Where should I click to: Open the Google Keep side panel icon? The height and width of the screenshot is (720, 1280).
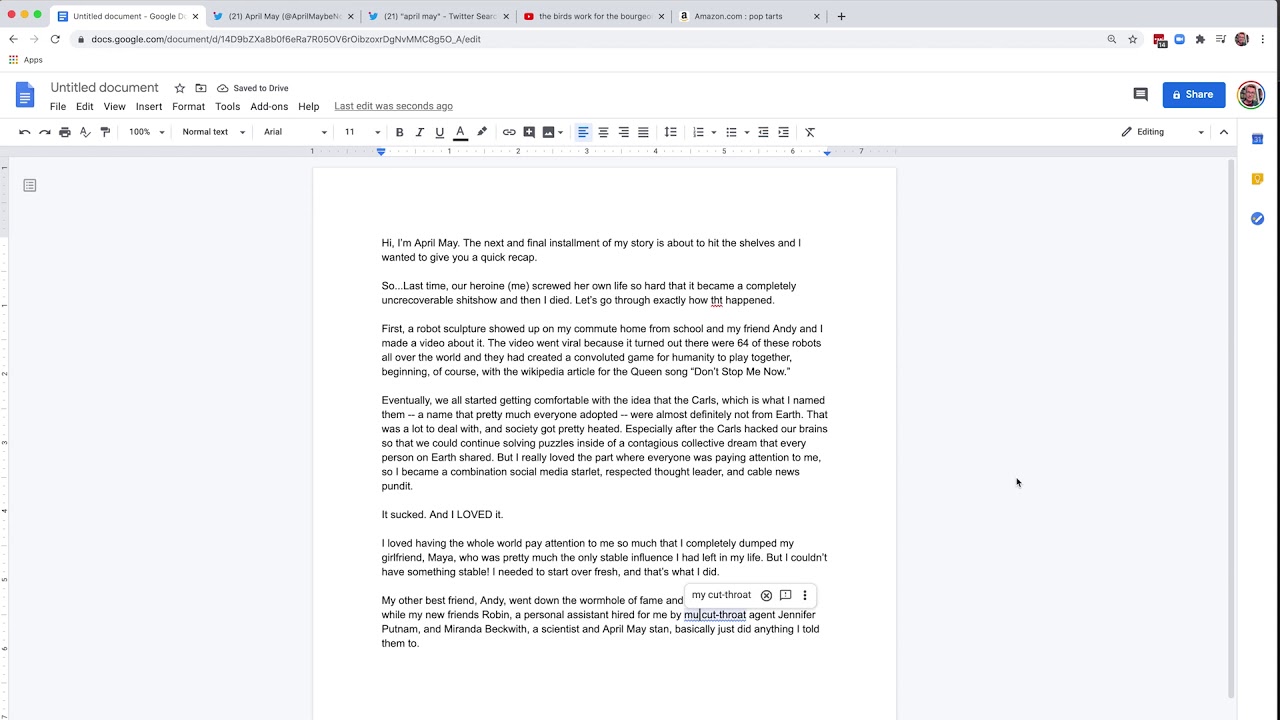click(1257, 179)
